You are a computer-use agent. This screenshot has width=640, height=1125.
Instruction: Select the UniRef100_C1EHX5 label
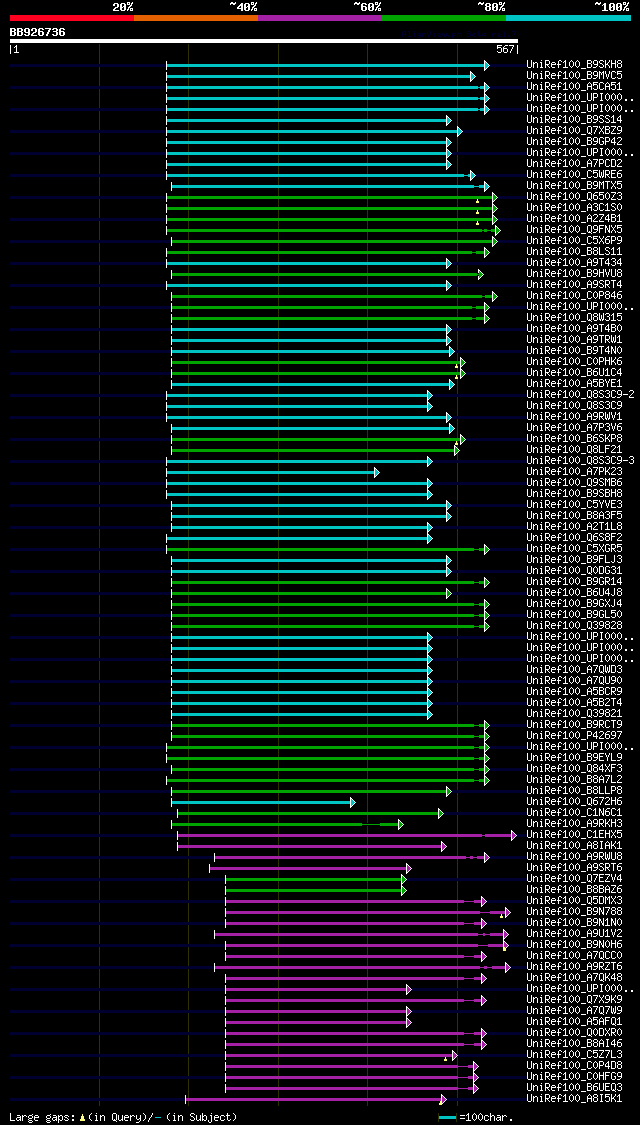click(574, 834)
